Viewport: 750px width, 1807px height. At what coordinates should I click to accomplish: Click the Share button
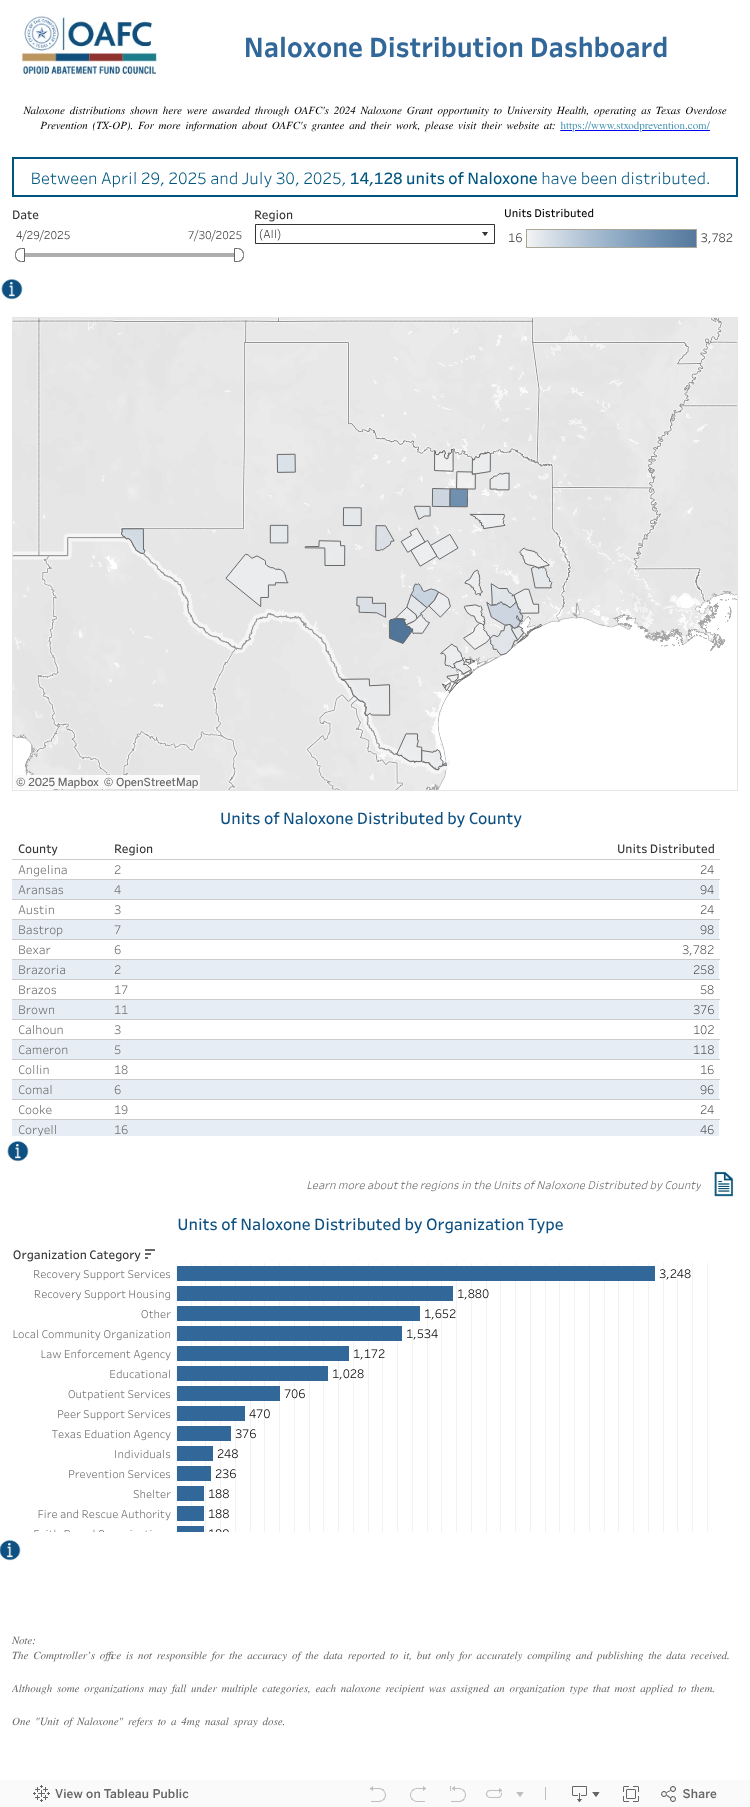689,1793
